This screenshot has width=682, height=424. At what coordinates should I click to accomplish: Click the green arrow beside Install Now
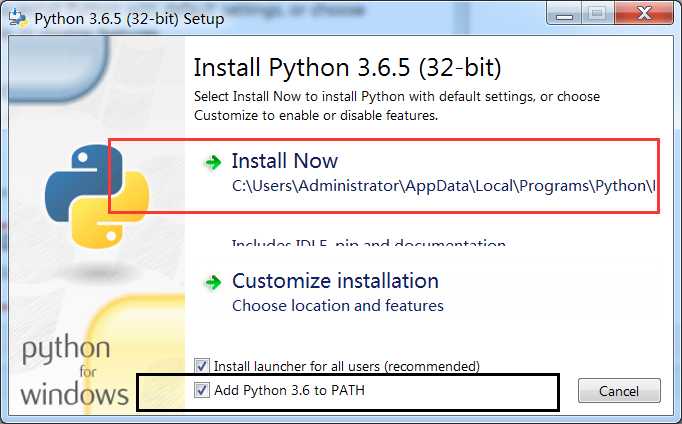point(213,162)
